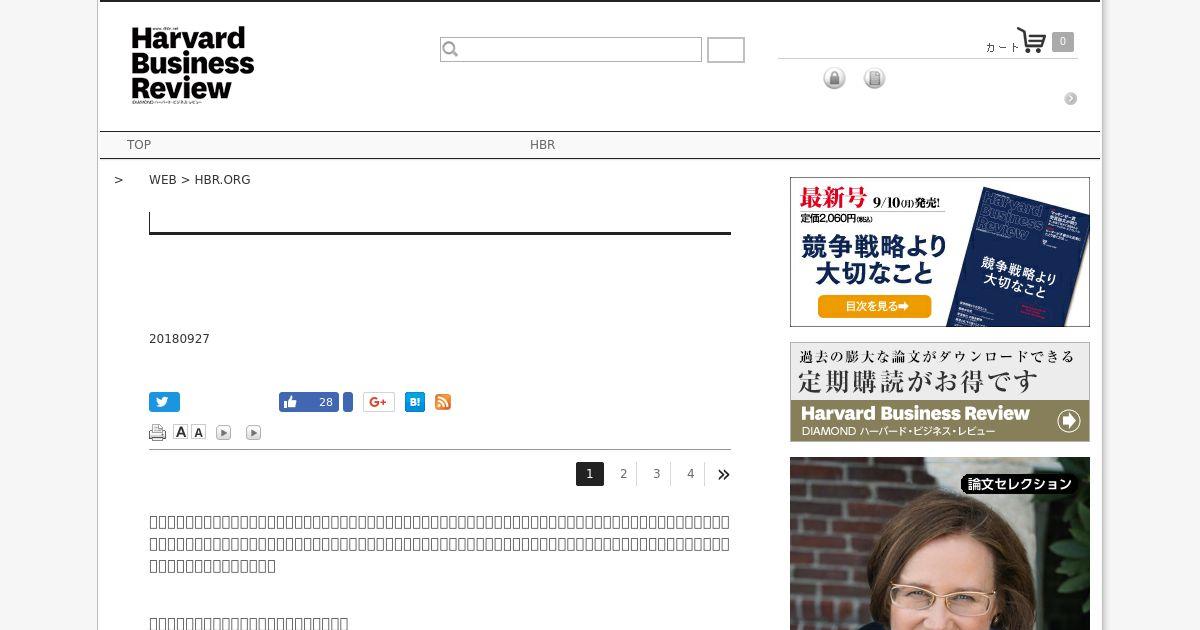The width and height of the screenshot is (1200, 630).
Task: Open the HBR navigation menu item
Action: click(542, 145)
